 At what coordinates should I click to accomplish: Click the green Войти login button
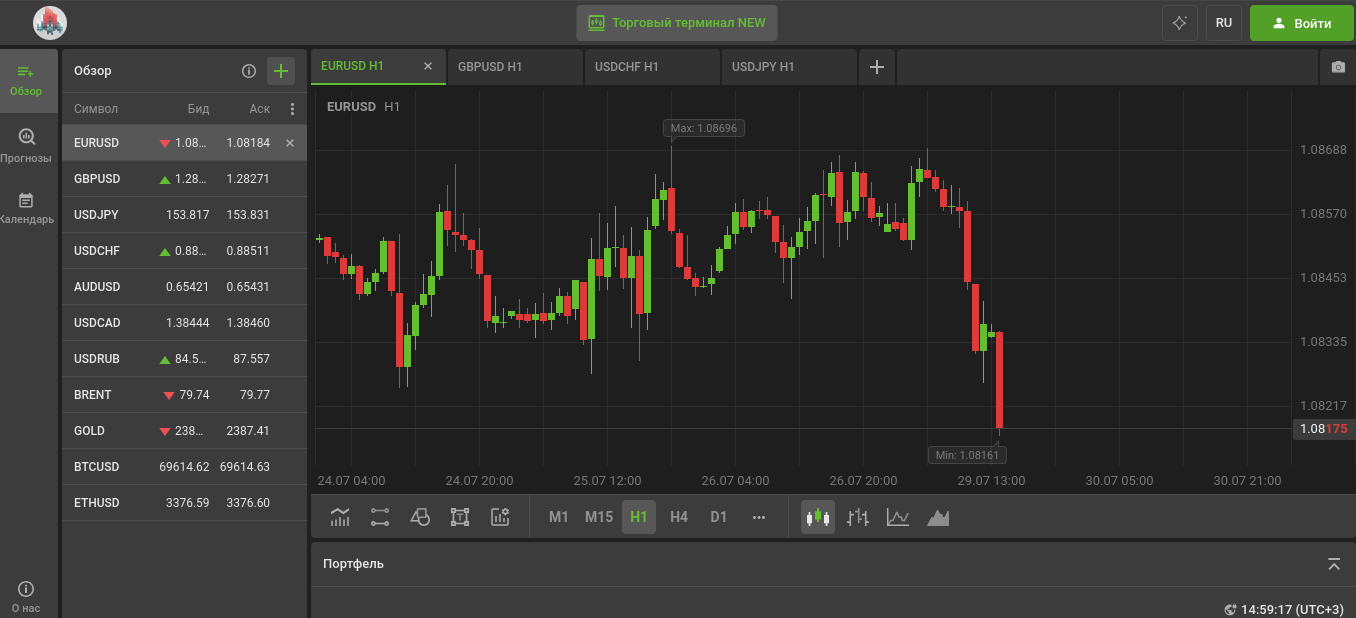click(1301, 23)
